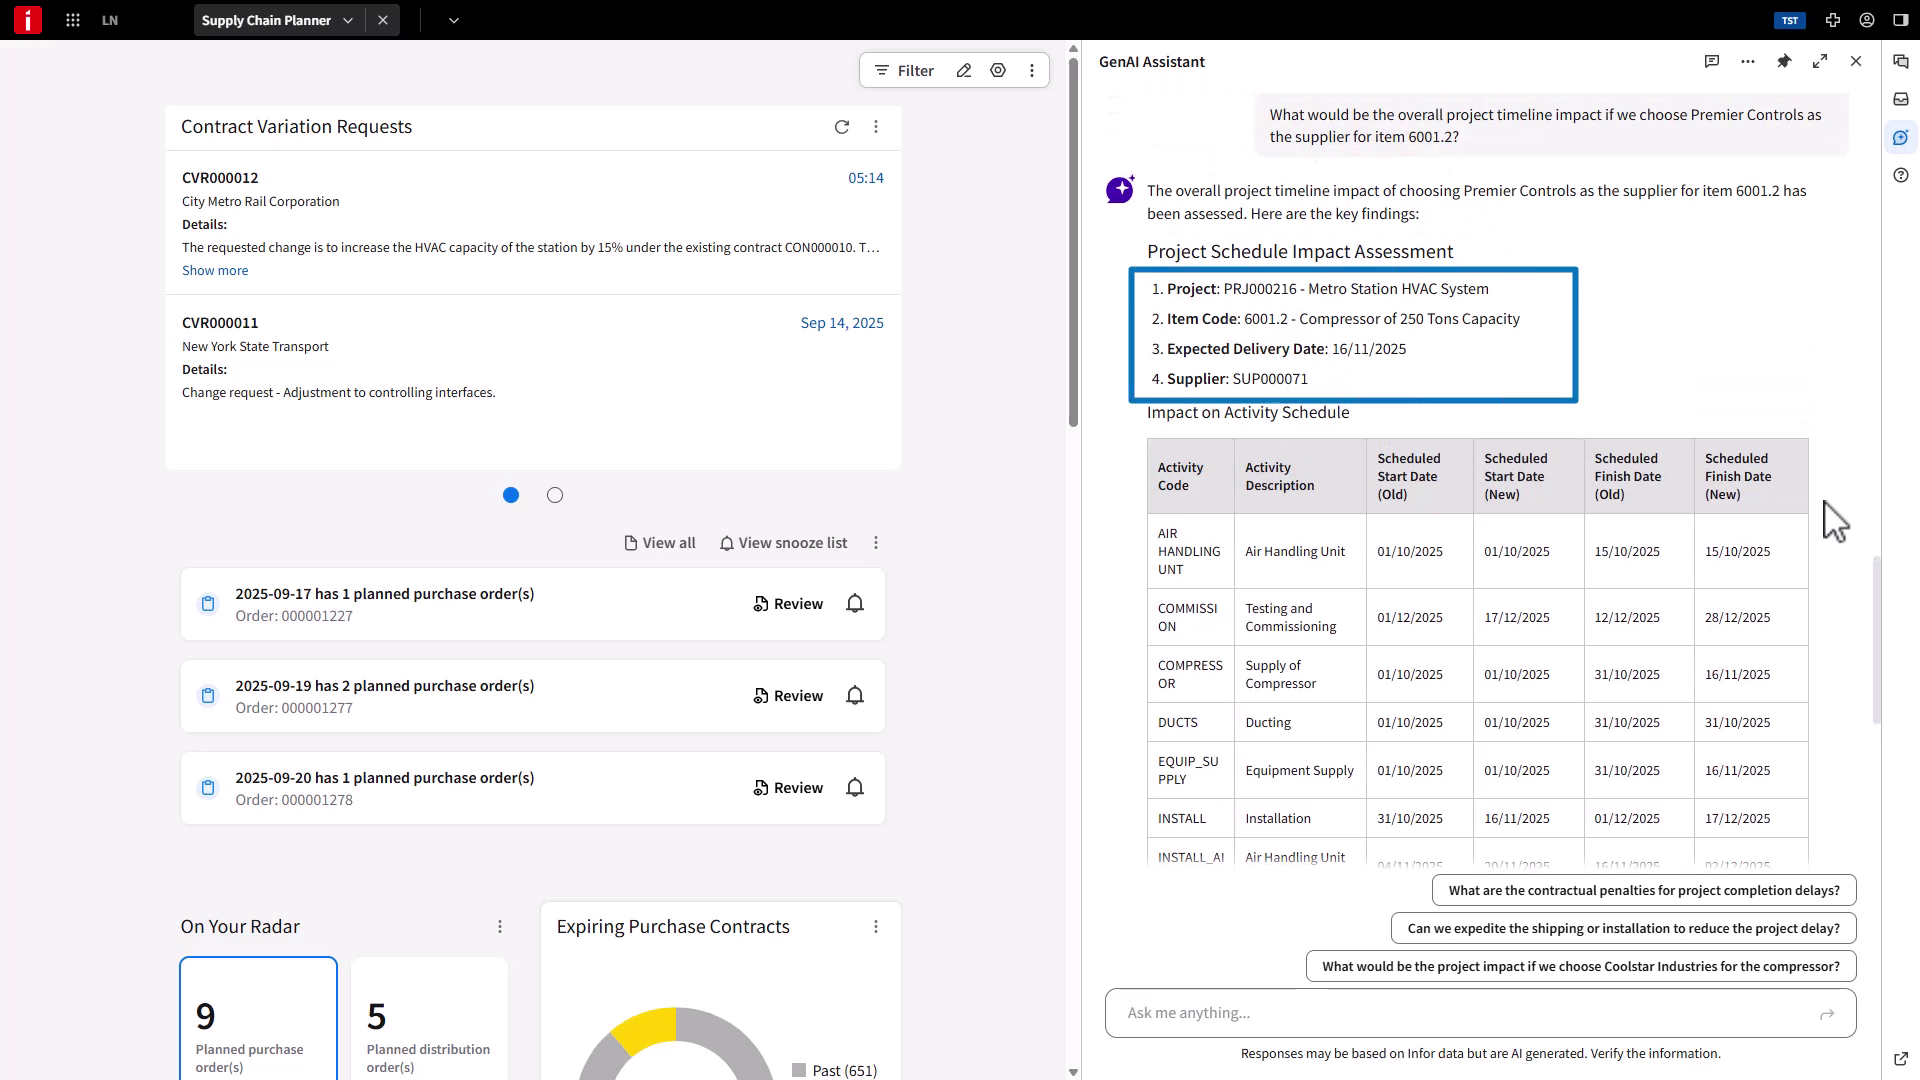Expand GenAI Assistant to full screen
Viewport: 1920px width, 1080px height.
(x=1820, y=61)
